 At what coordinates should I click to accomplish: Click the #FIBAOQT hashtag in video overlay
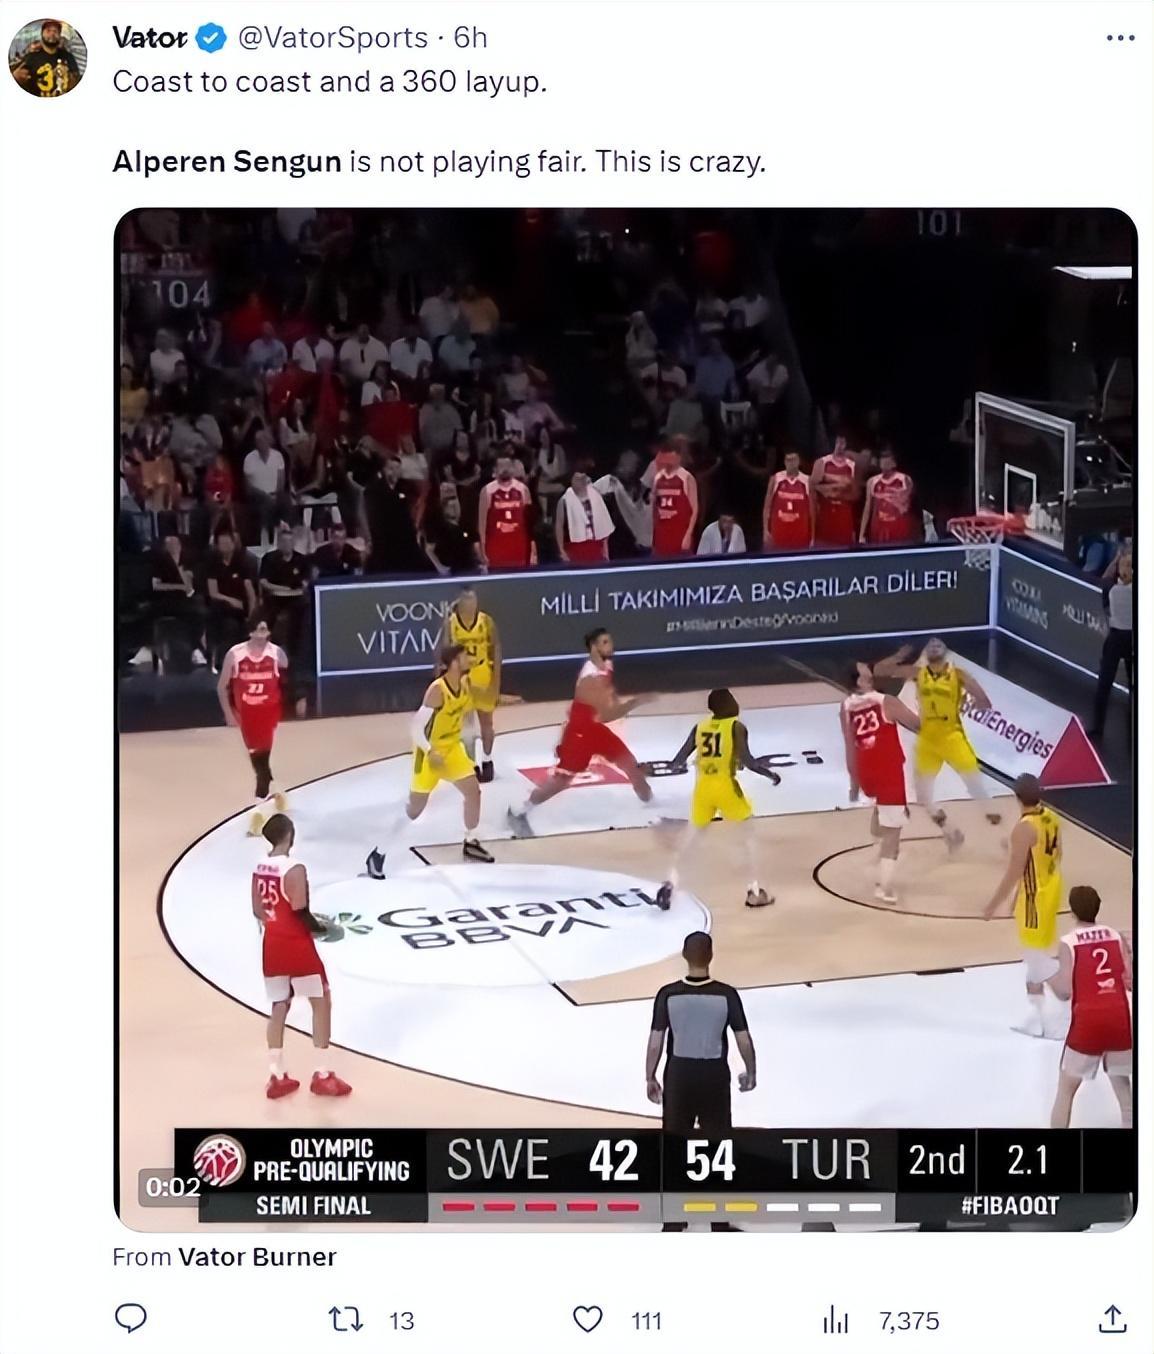coord(1009,1206)
